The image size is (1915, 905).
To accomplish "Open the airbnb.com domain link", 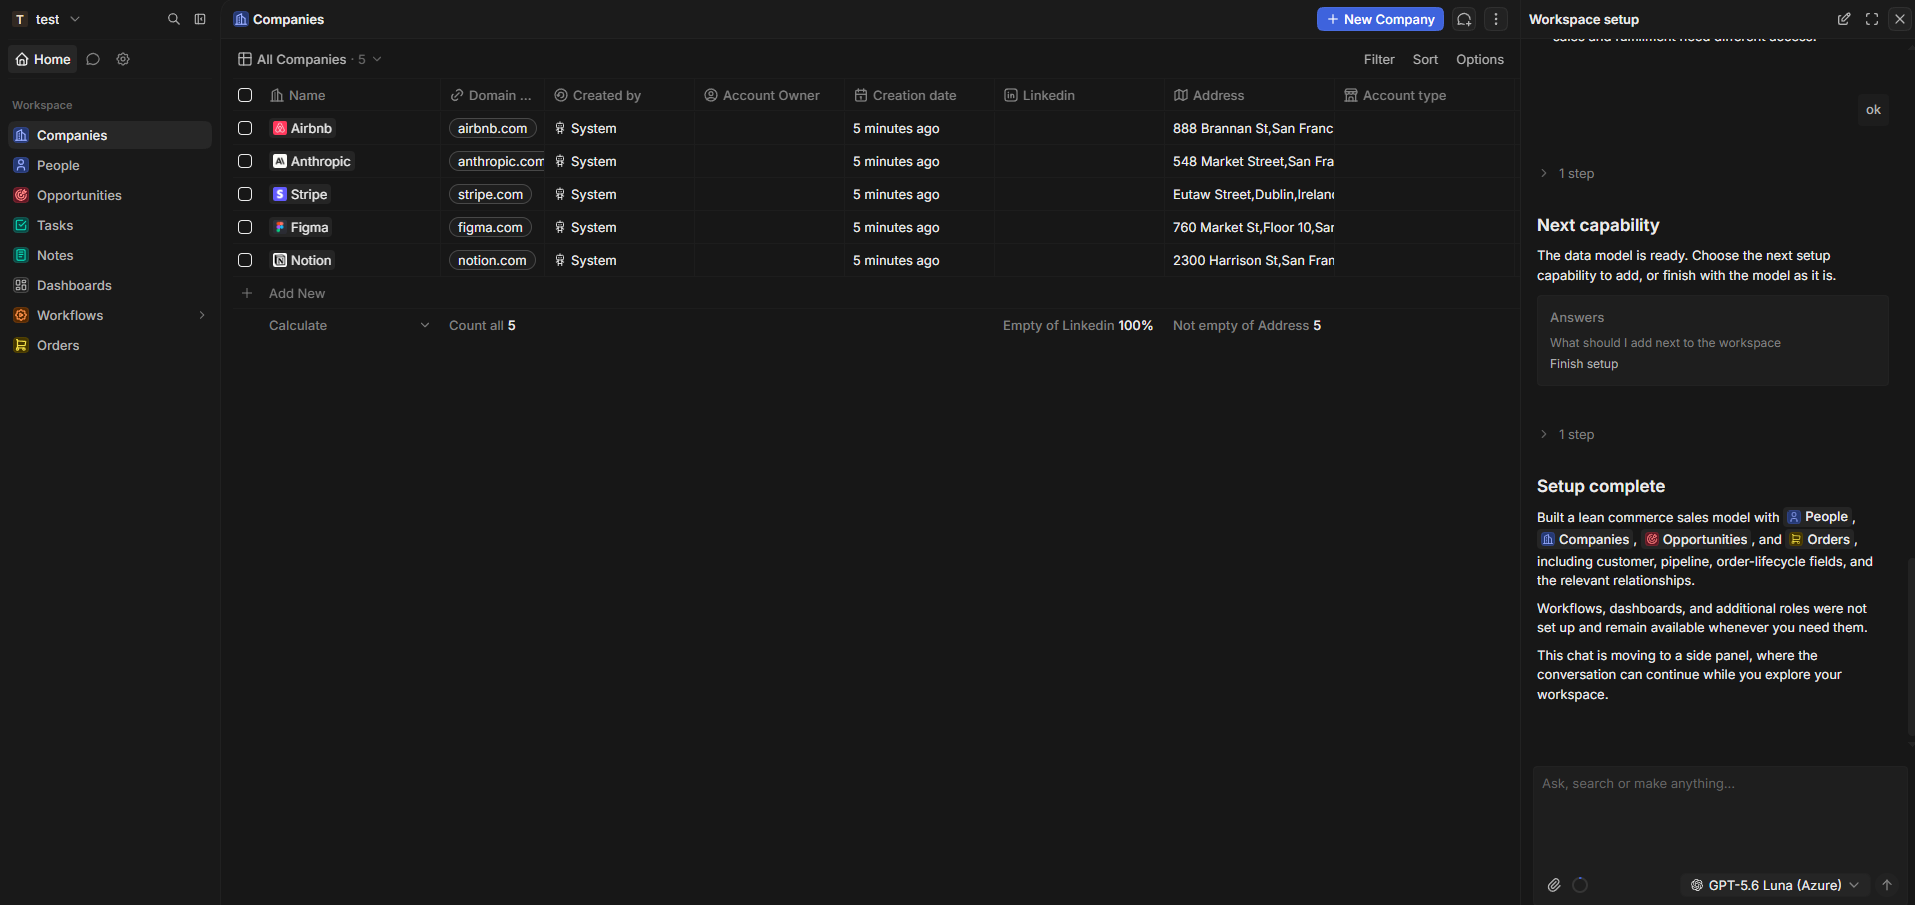I will (x=493, y=128).
